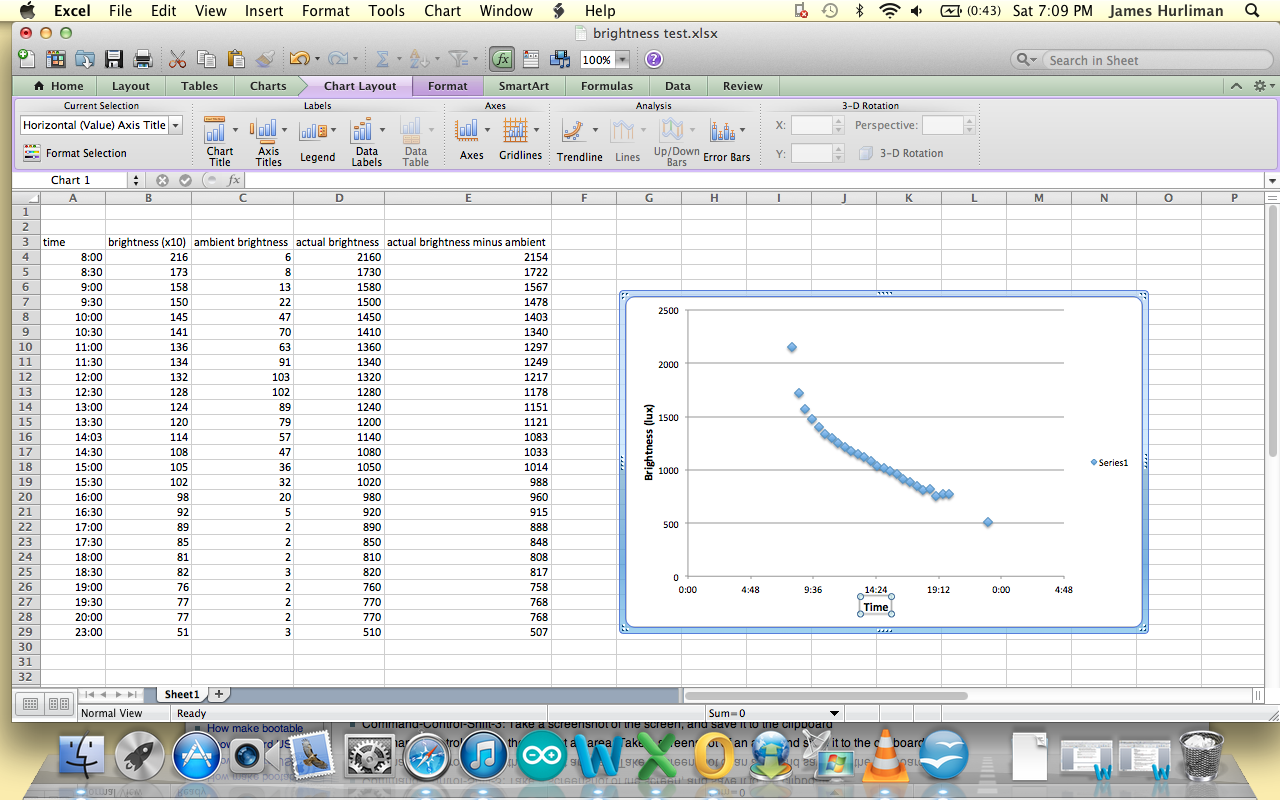
Task: Select the chart's Time axis title
Action: 876,607
